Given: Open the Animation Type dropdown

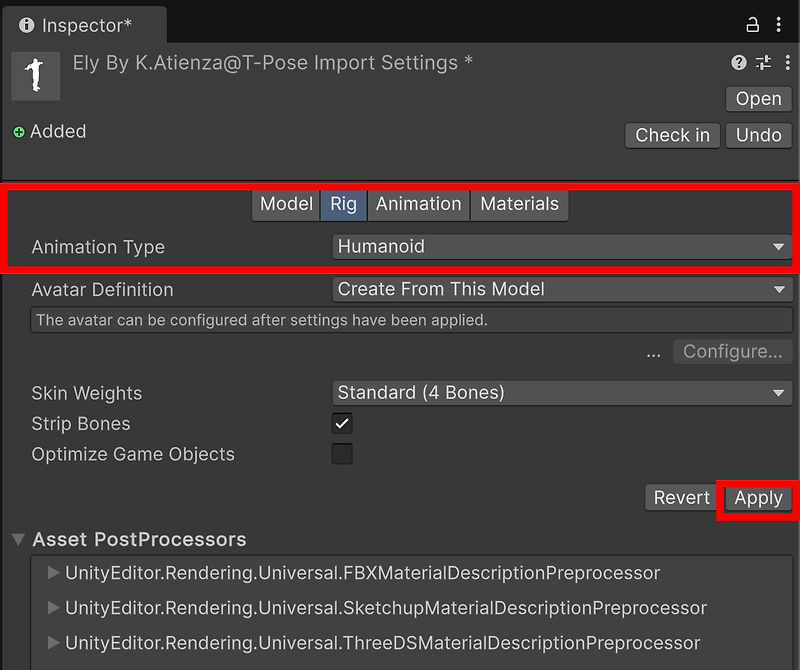Looking at the screenshot, I should tap(560, 247).
